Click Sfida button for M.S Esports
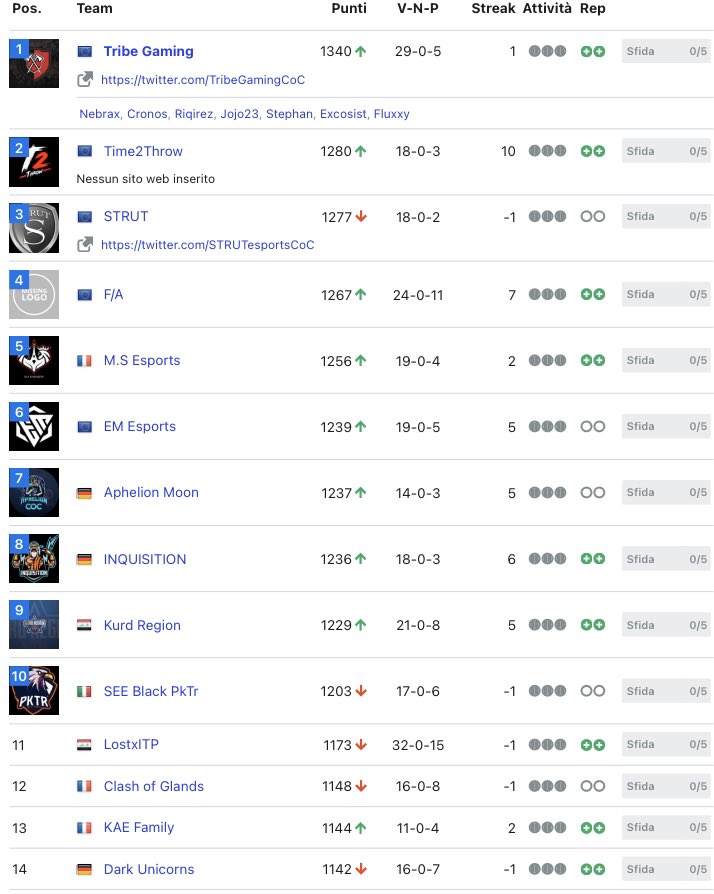714x894 pixels. [x=666, y=360]
